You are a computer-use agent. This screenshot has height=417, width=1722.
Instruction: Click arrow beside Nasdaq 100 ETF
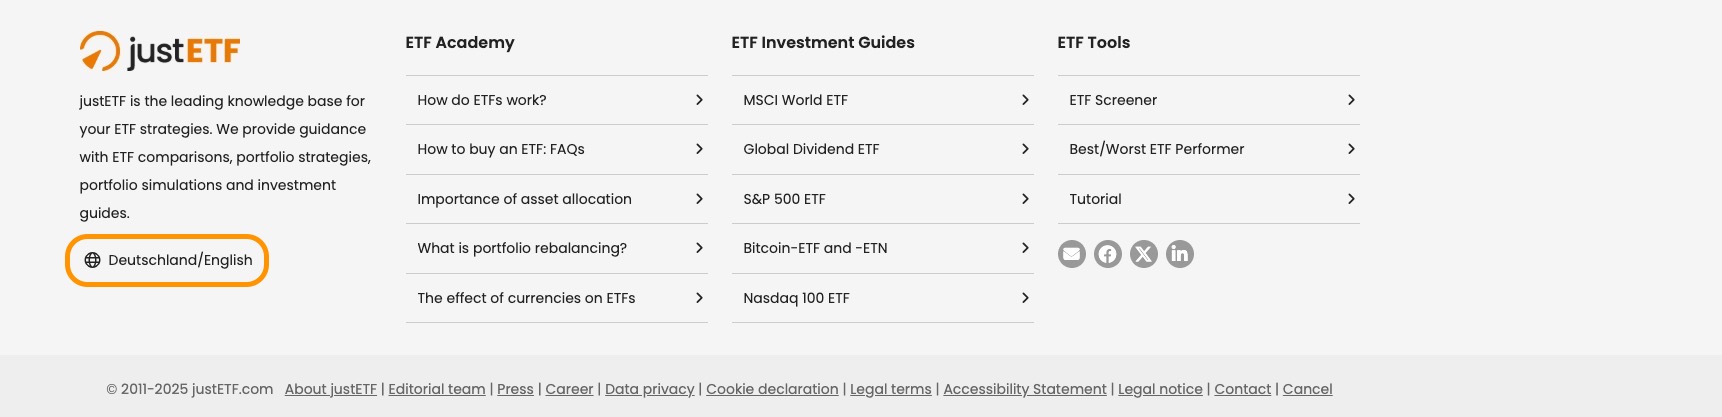1025,298
